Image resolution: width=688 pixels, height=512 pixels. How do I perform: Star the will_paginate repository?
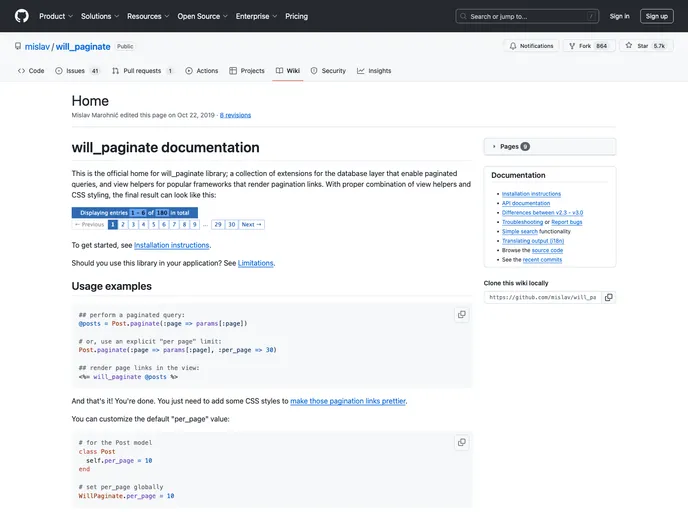coord(645,46)
